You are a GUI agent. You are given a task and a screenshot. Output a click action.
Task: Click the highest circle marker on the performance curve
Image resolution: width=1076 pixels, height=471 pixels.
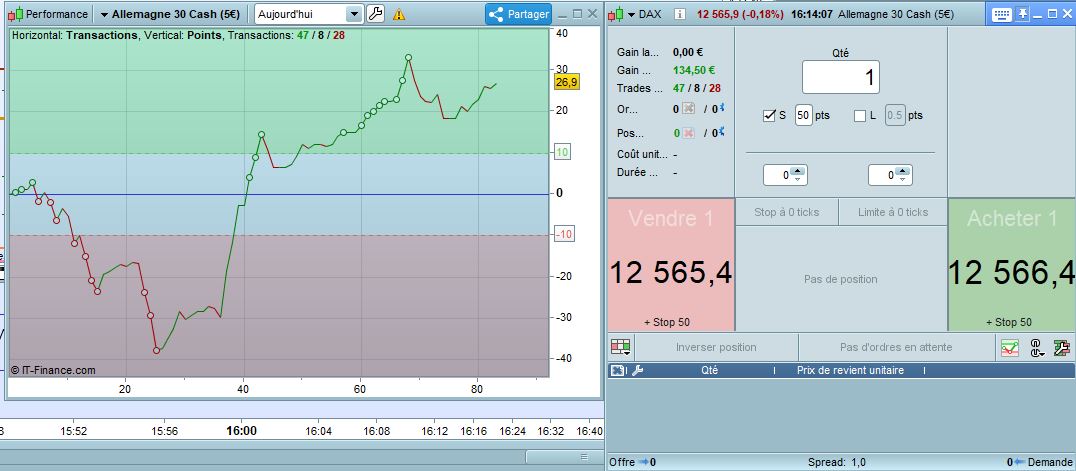(408, 58)
